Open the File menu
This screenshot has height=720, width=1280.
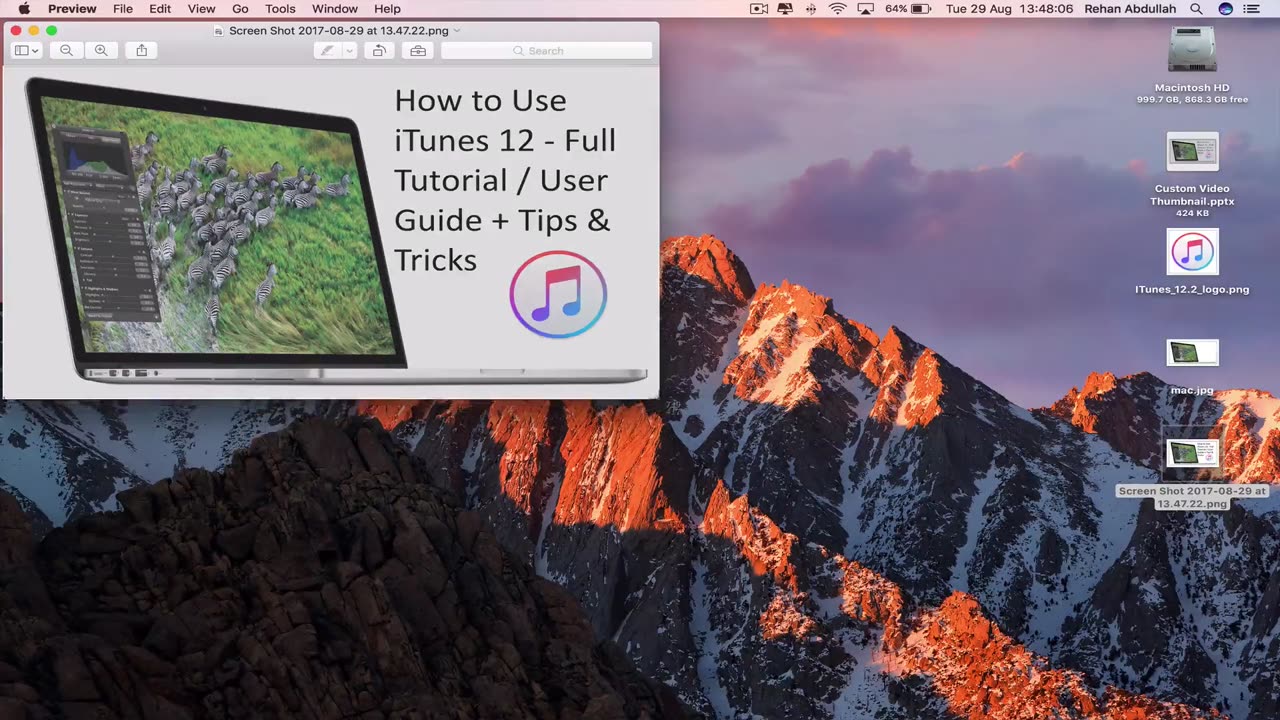[123, 9]
